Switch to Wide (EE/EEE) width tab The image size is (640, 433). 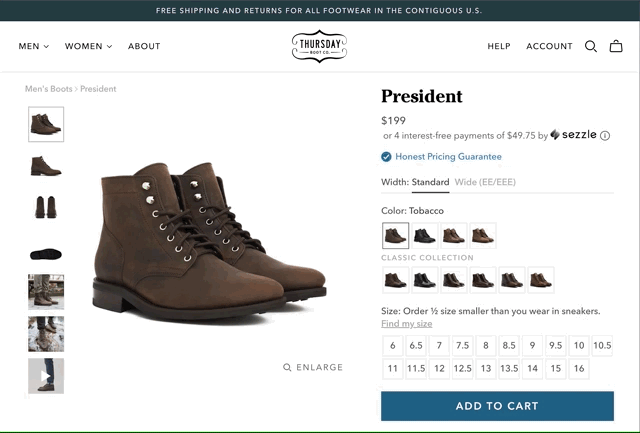coord(485,182)
